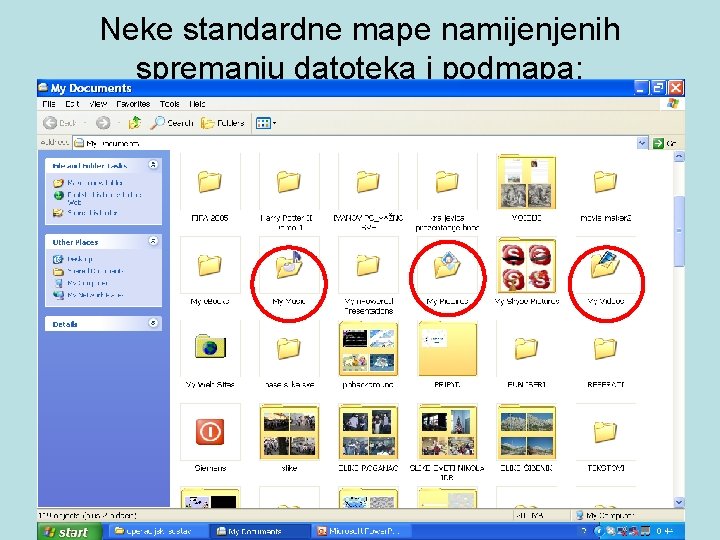This screenshot has width=720, height=540.
Task: Expand the Details panel
Action: [x=153, y=323]
